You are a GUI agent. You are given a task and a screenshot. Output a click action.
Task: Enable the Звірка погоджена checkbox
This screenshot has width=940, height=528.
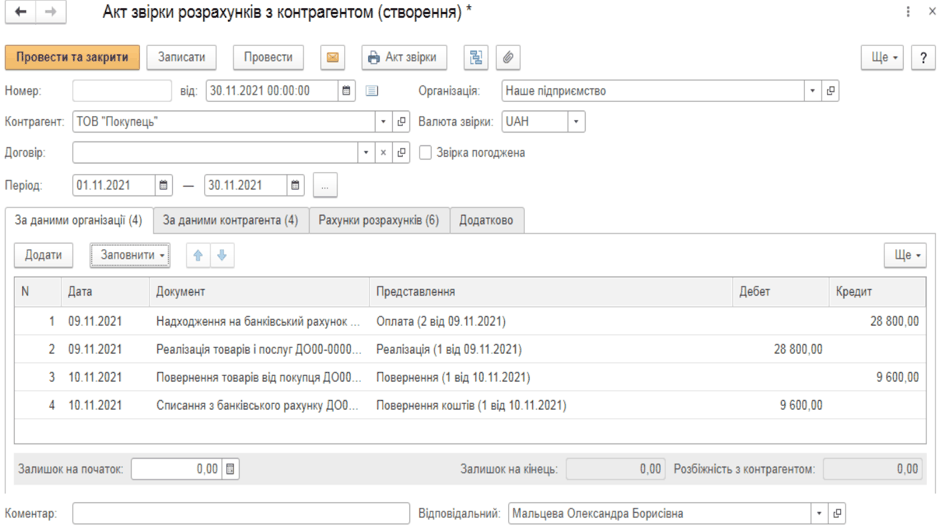click(425, 153)
